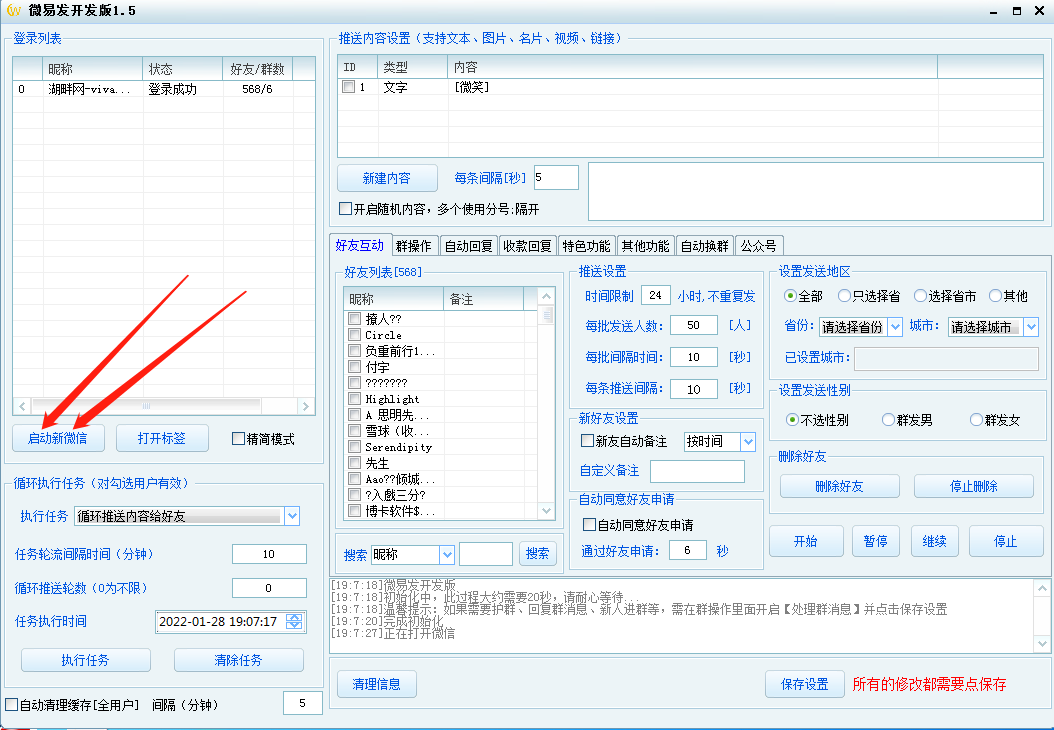Click the 清除任务 button

[239, 660]
